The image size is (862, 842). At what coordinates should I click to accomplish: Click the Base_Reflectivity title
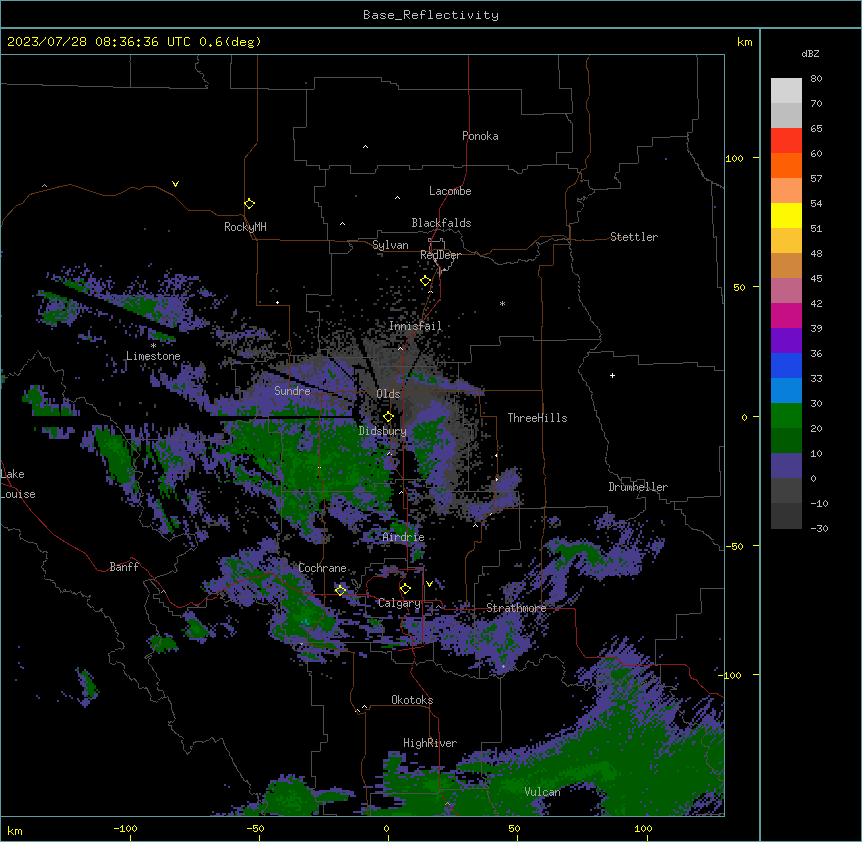click(x=431, y=15)
